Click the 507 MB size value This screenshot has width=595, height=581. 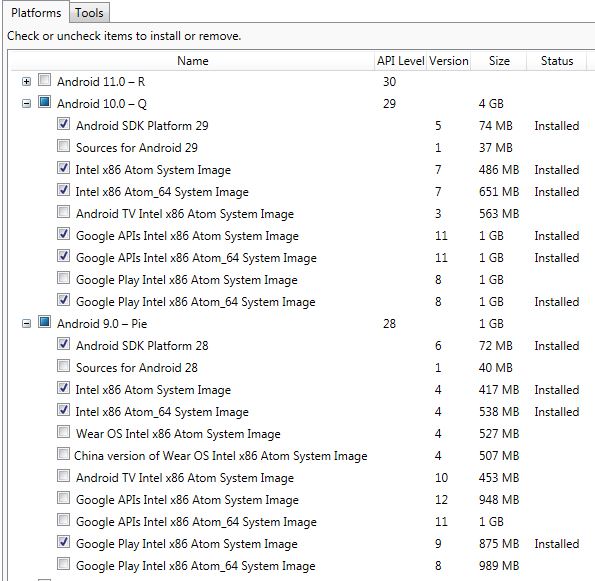coord(499,456)
